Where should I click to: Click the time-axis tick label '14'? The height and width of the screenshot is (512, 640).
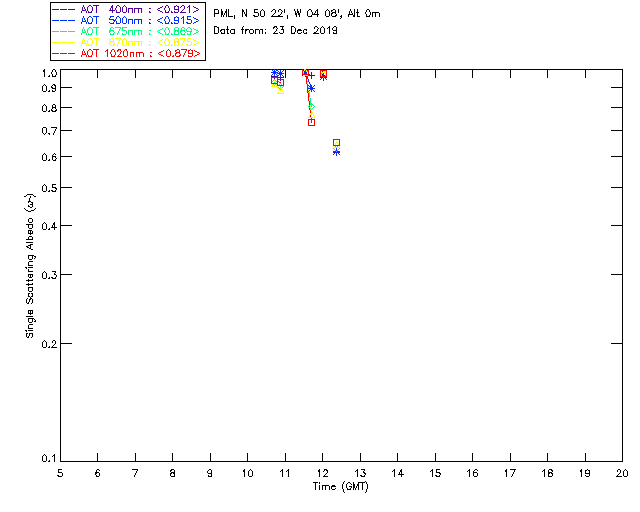(x=398, y=473)
